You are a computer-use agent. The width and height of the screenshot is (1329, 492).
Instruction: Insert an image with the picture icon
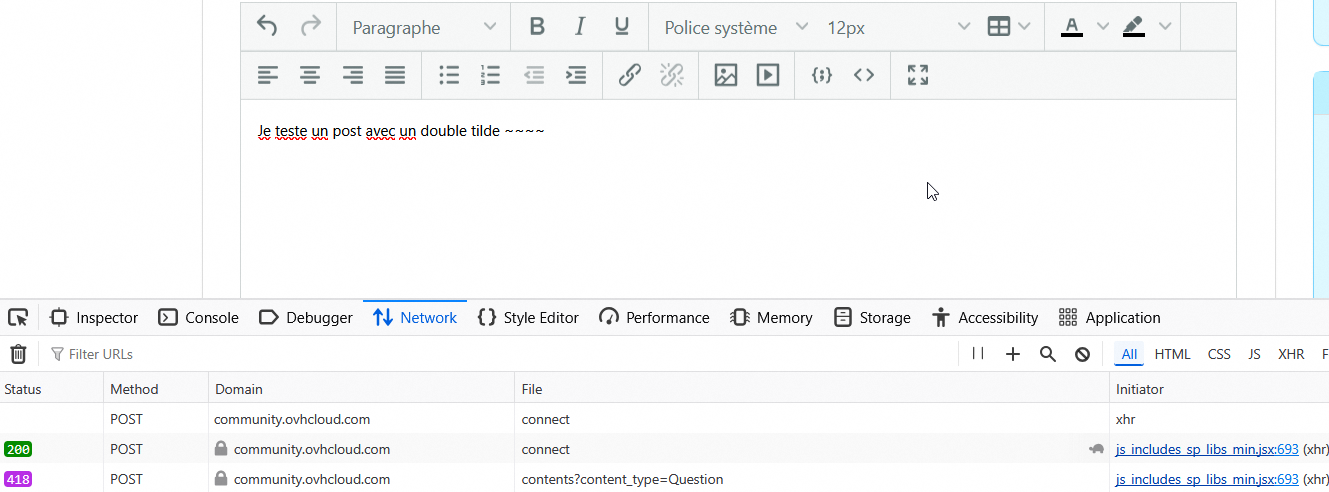(726, 75)
